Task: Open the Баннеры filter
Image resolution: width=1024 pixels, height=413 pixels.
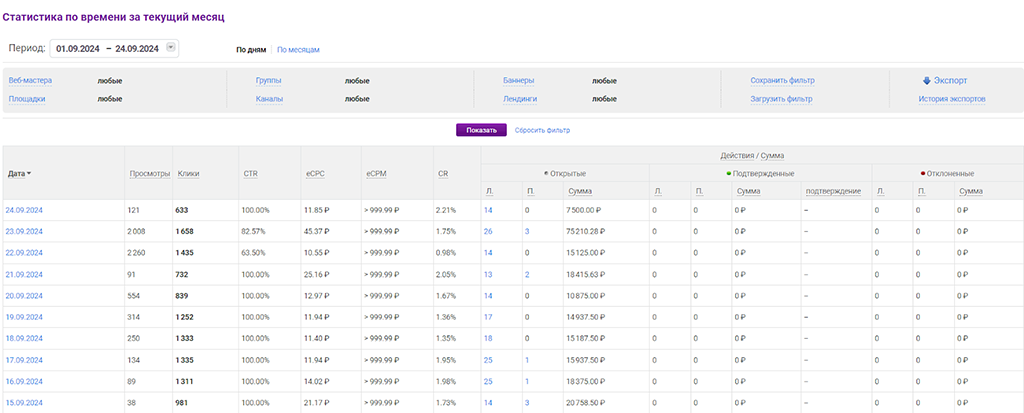Action: 519,80
